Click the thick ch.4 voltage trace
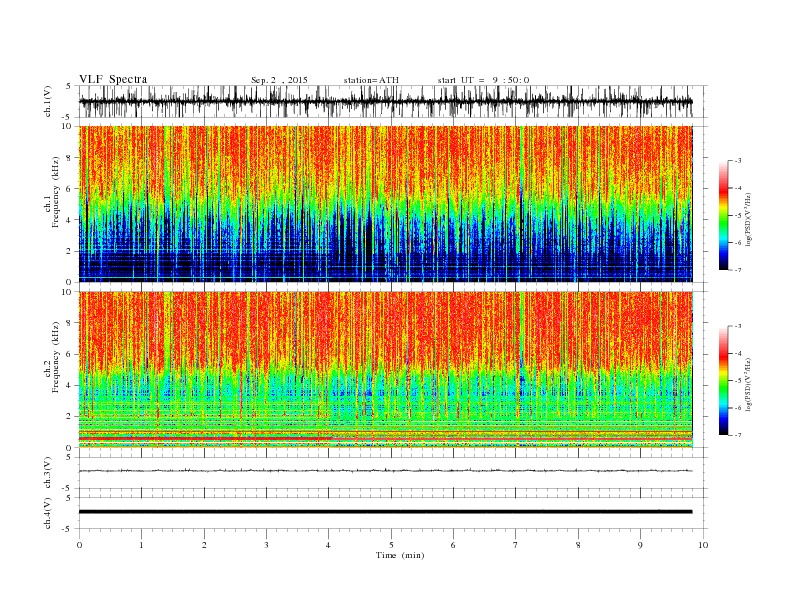The width and height of the screenshot is (792, 612). click(385, 512)
